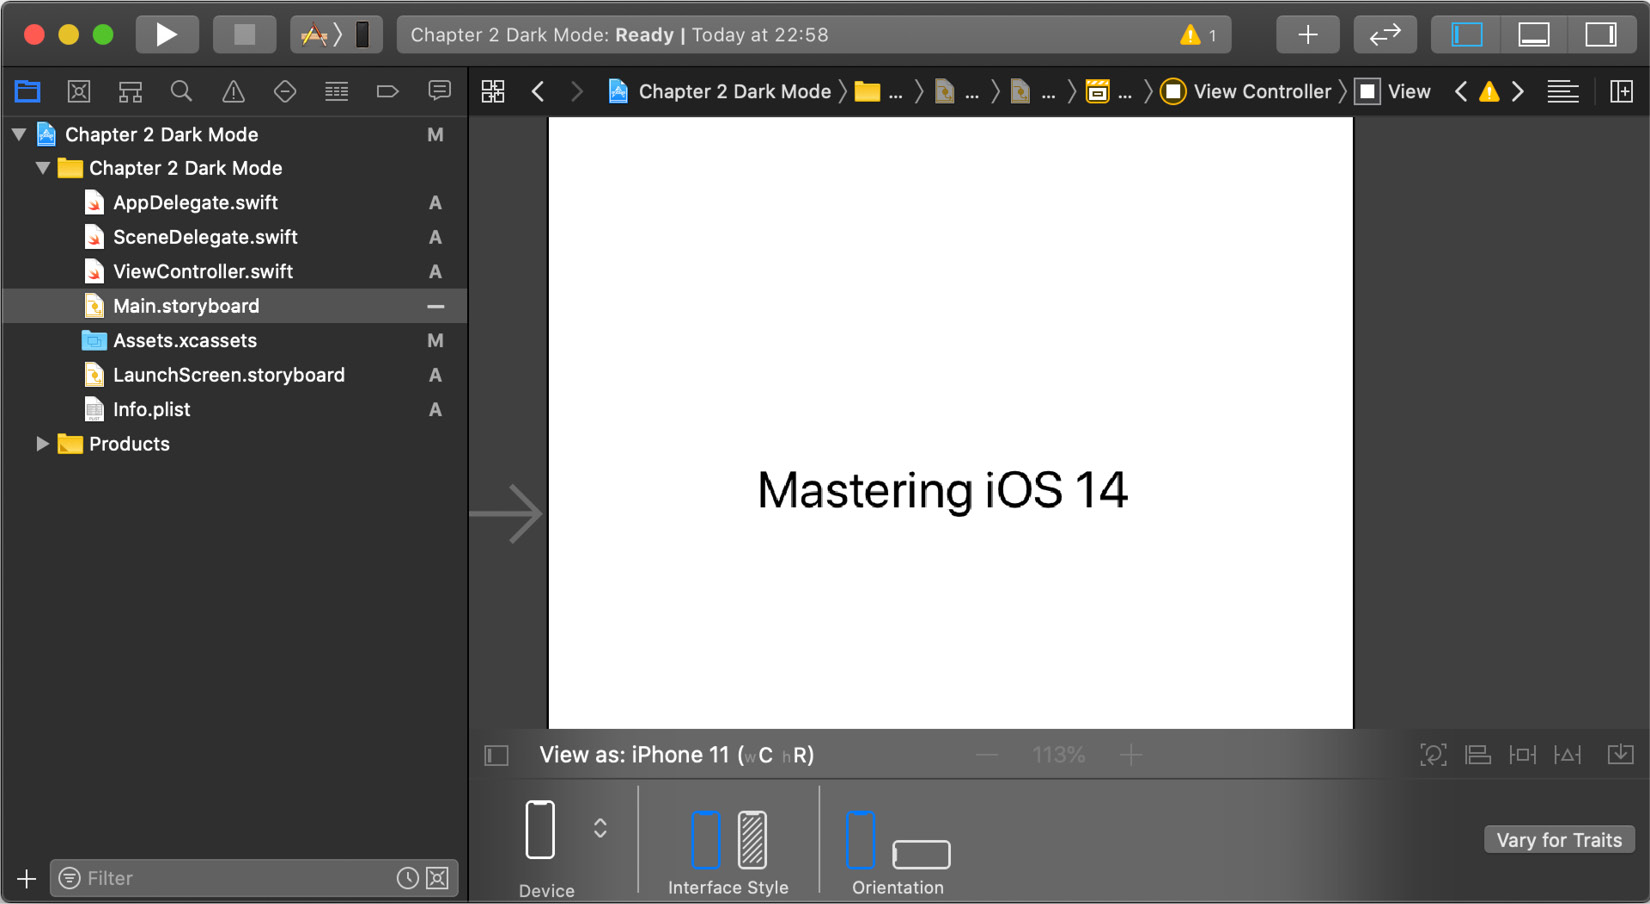
Task: Show the Report navigator tab
Action: pyautogui.click(x=439, y=92)
